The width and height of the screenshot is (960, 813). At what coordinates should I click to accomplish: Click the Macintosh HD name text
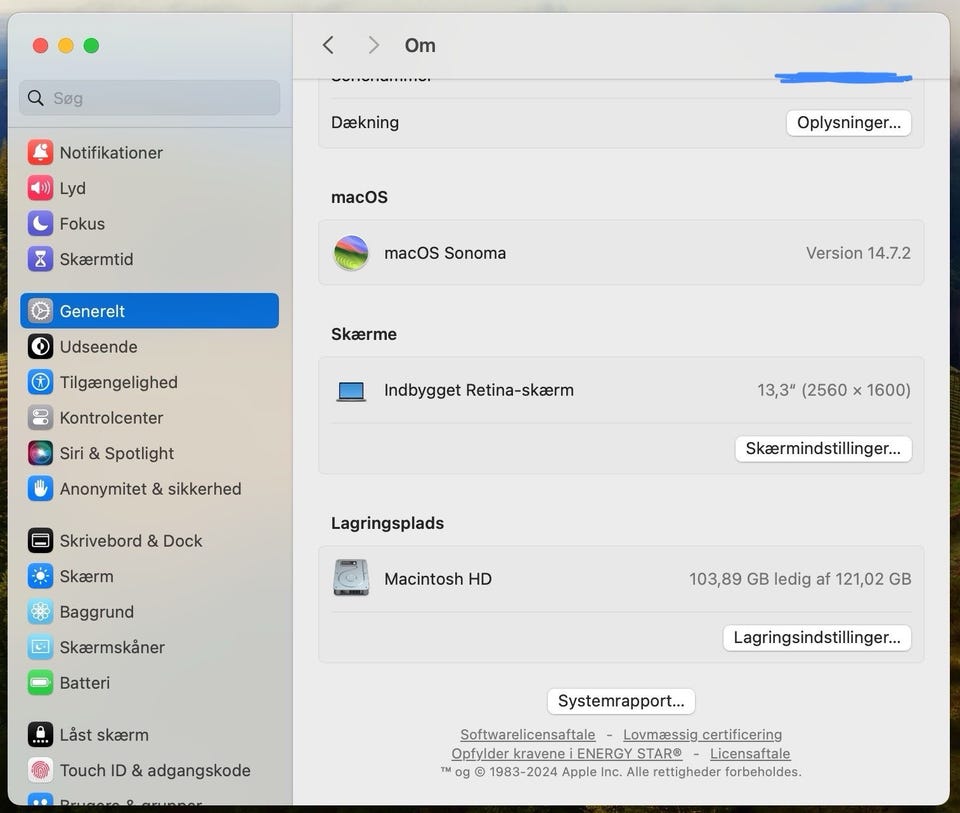(x=438, y=579)
